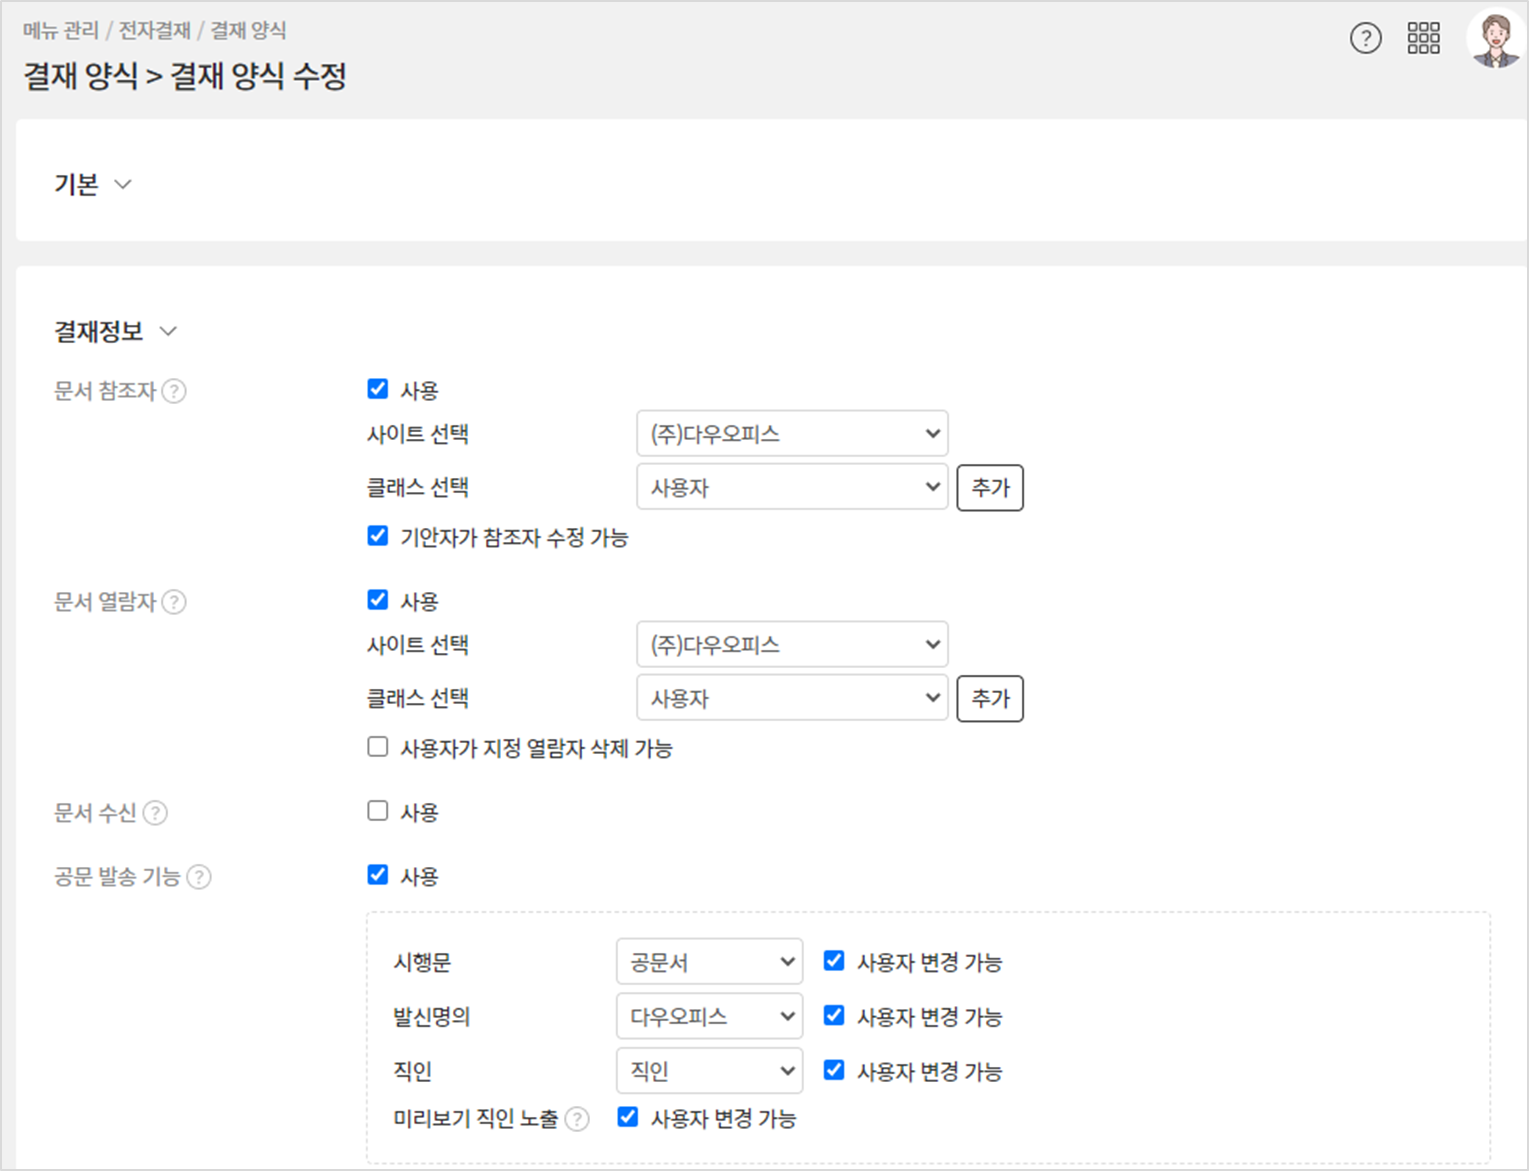Expand the 기본 section

pyautogui.click(x=122, y=184)
